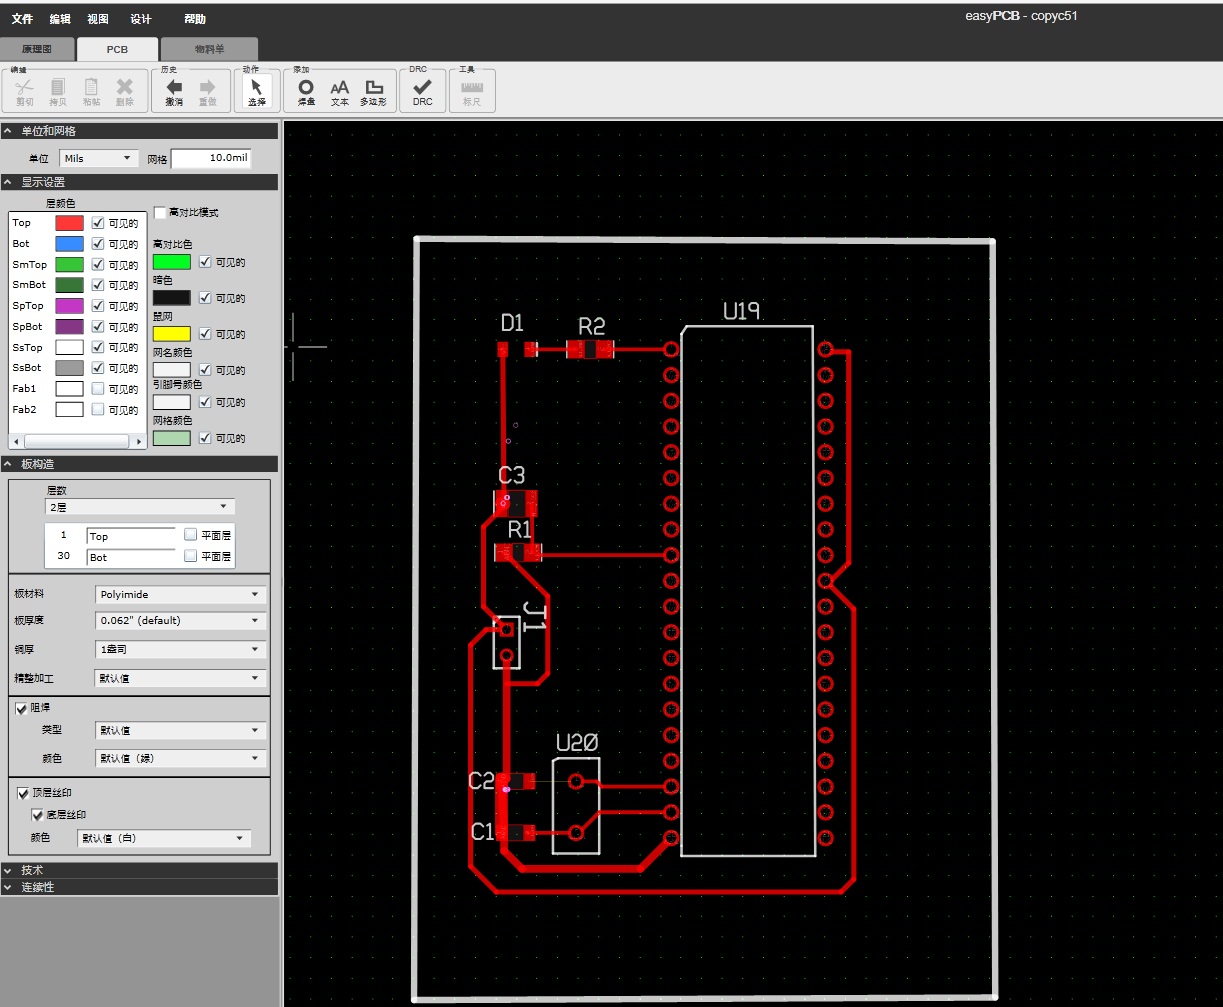This screenshot has height=1007, width=1223.
Task: Open the silkscreen color dropdown
Action: tap(164, 839)
